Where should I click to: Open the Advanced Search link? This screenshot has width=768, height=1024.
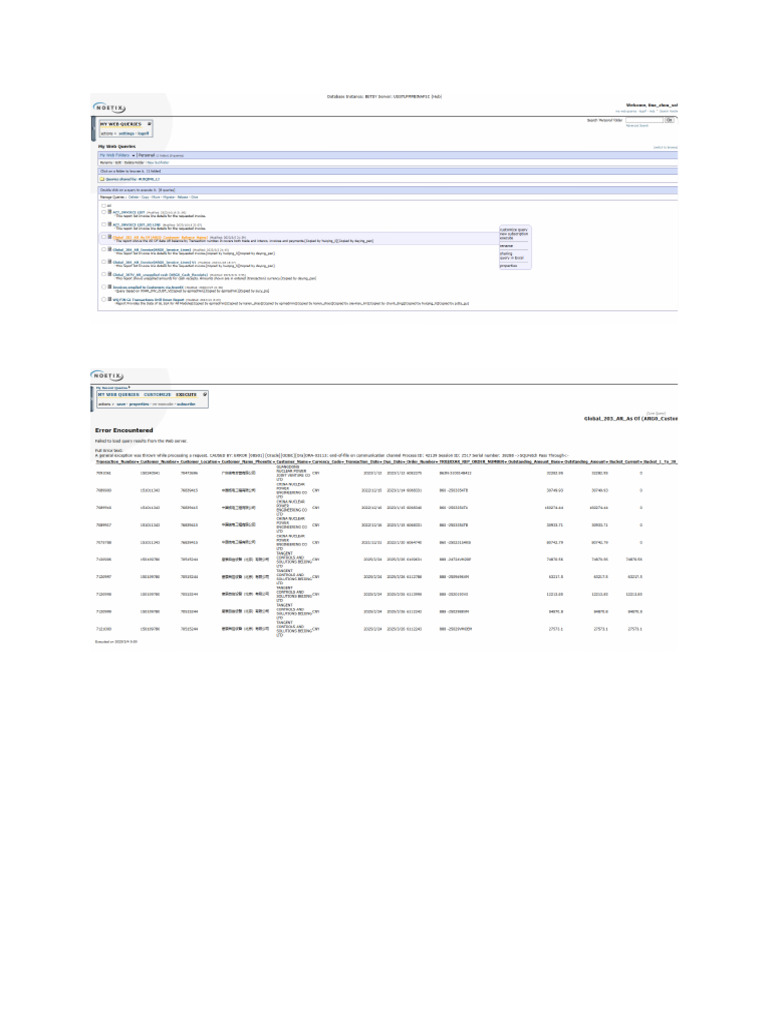pyautogui.click(x=637, y=125)
